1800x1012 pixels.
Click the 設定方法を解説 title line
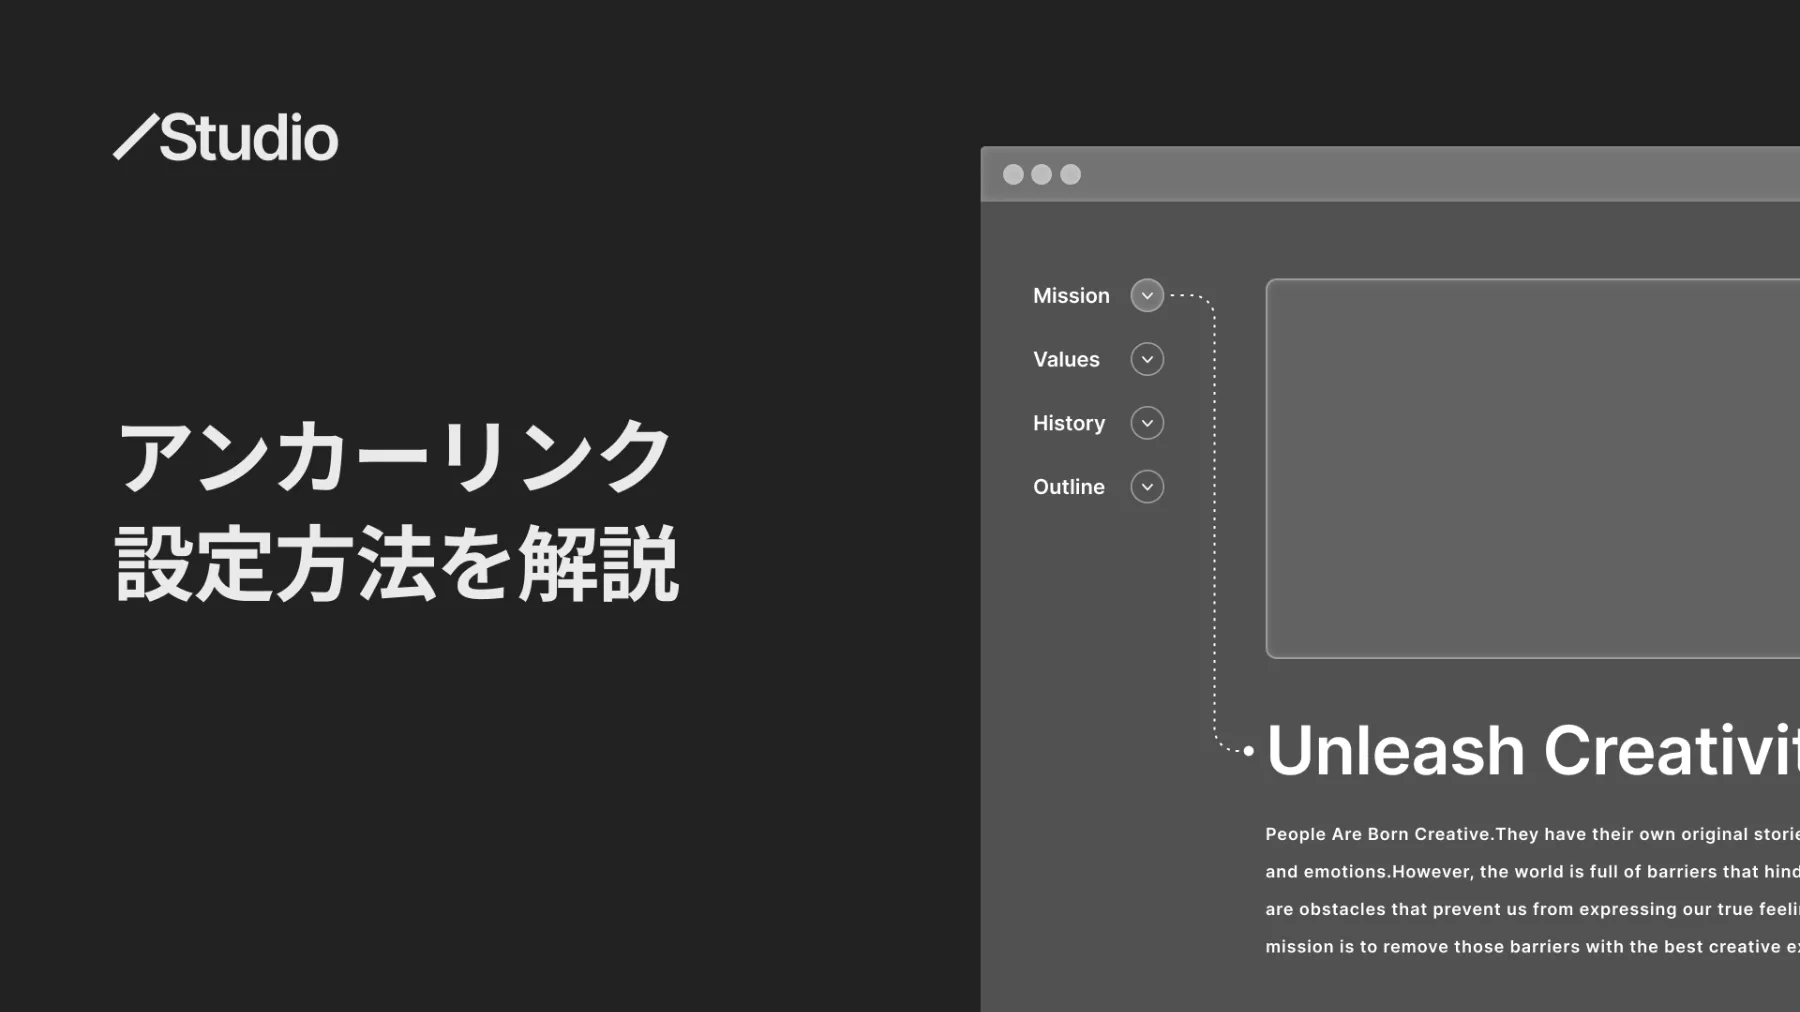tap(397, 563)
